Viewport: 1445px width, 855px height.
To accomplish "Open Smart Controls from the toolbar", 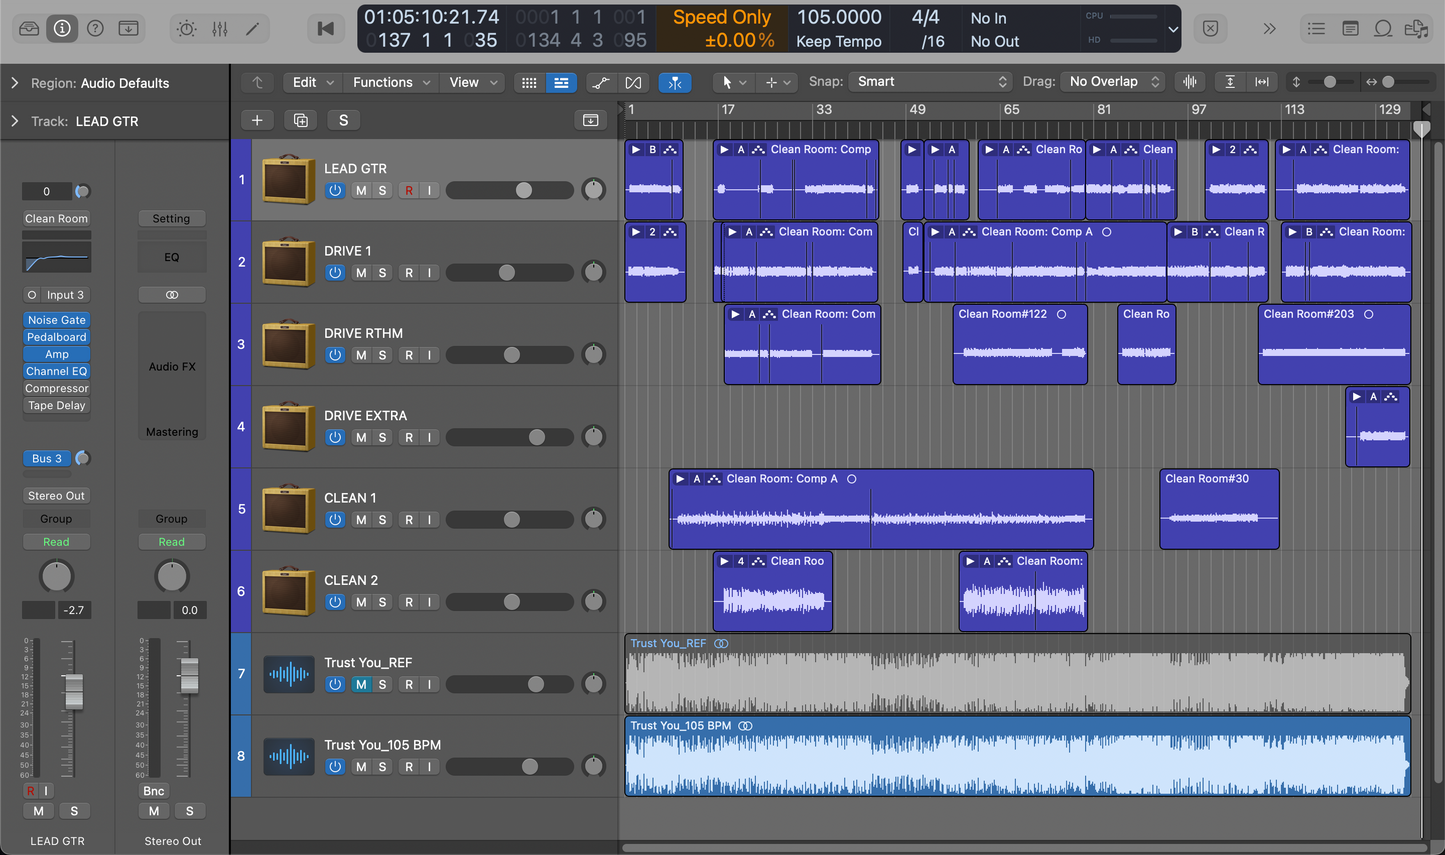I will [187, 28].
